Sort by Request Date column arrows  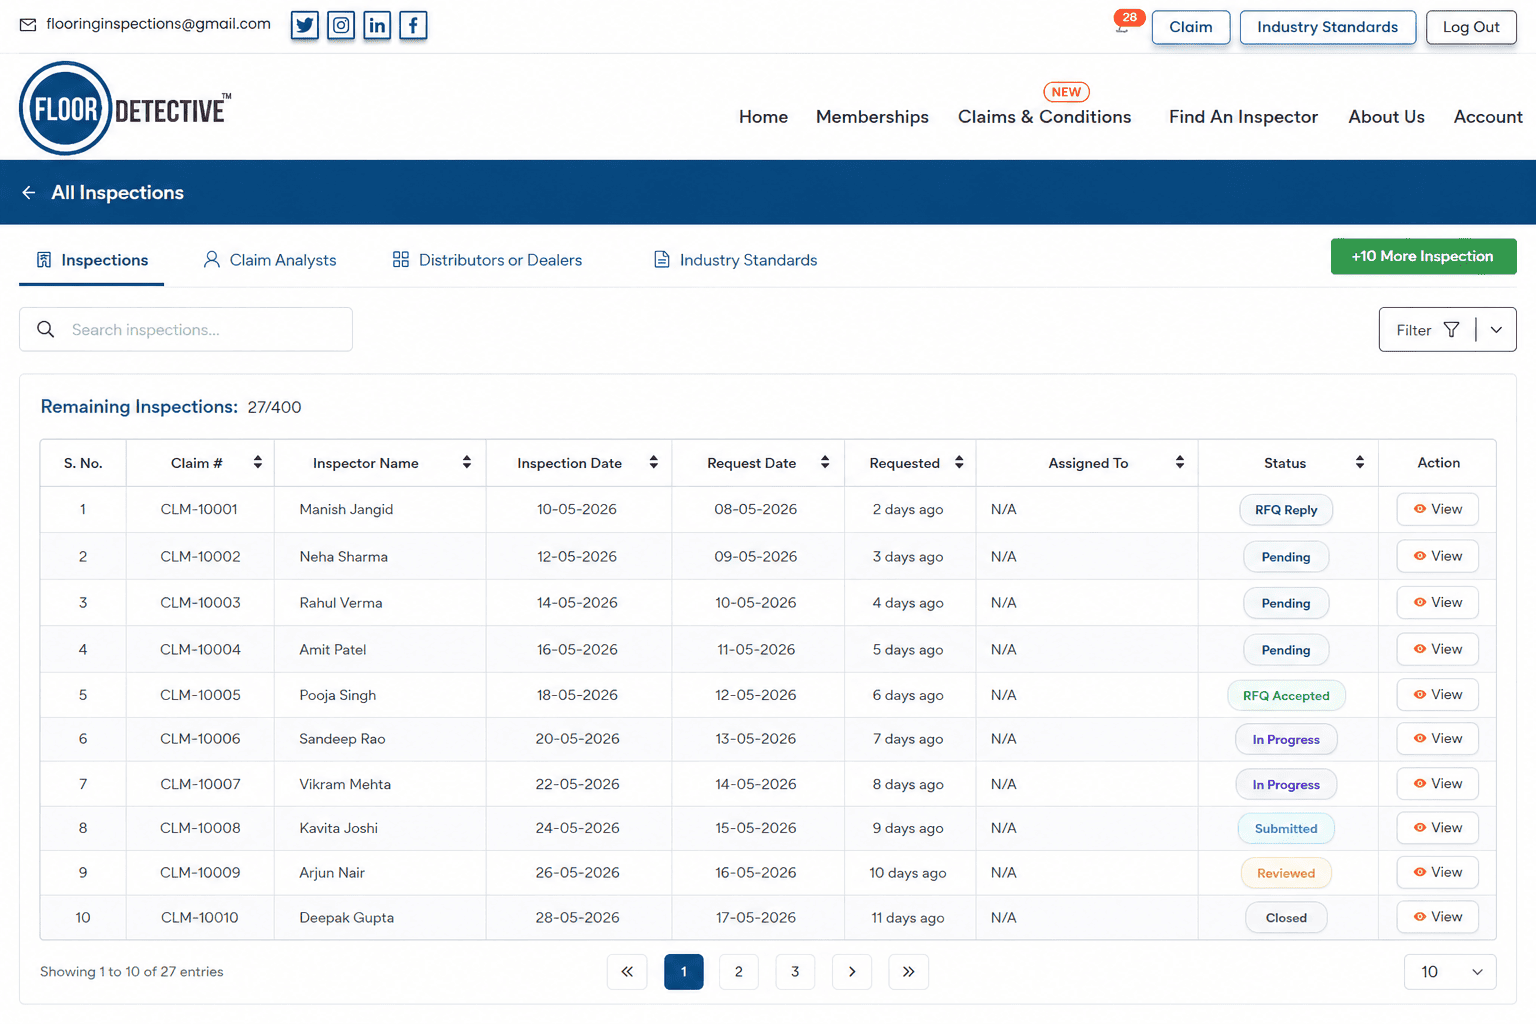pos(825,462)
